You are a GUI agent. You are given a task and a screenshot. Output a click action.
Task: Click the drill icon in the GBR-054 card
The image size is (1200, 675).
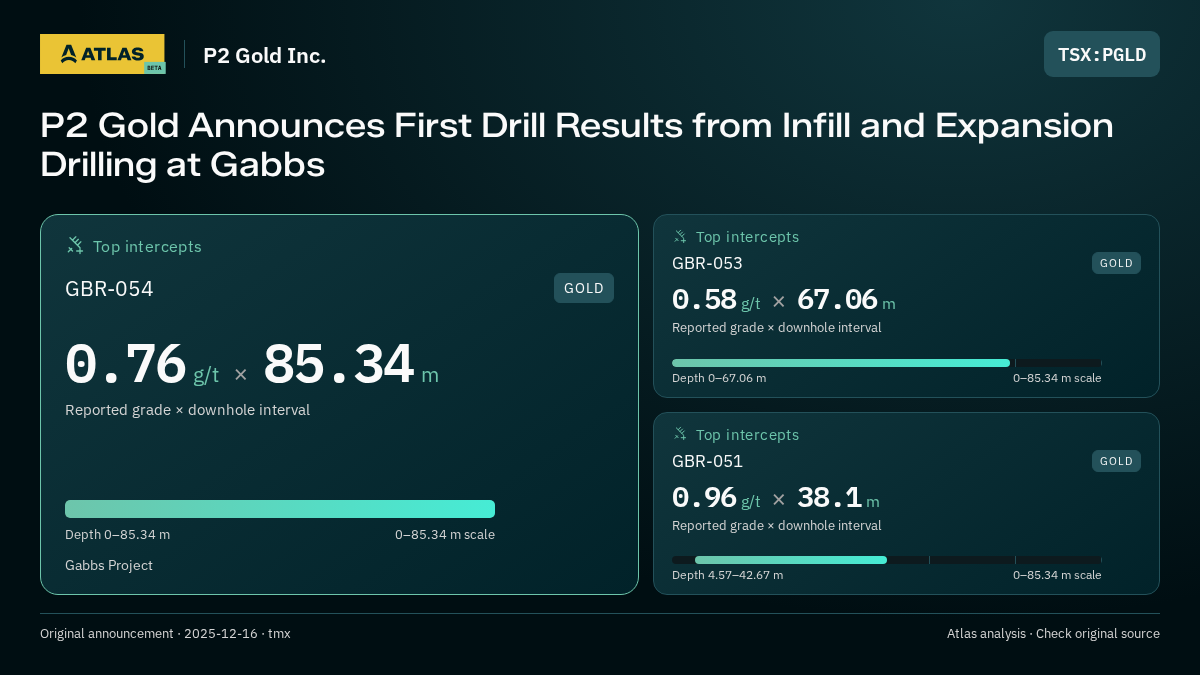point(75,245)
